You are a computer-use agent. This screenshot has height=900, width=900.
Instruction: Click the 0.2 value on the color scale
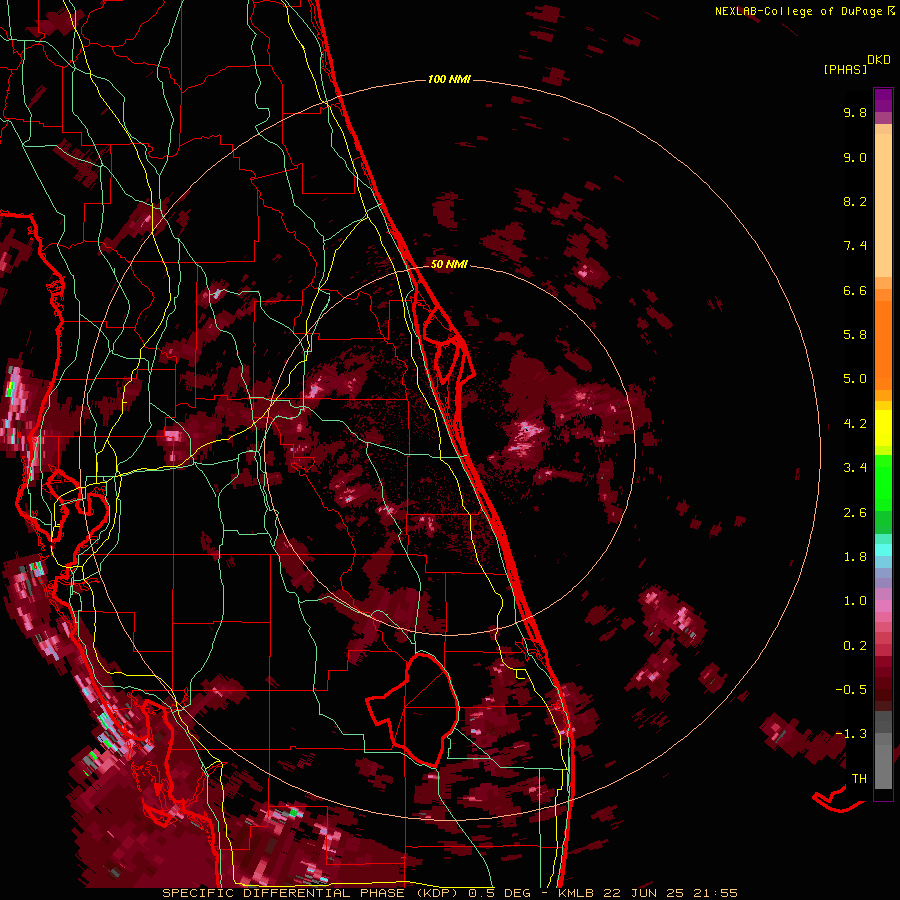tap(855, 646)
